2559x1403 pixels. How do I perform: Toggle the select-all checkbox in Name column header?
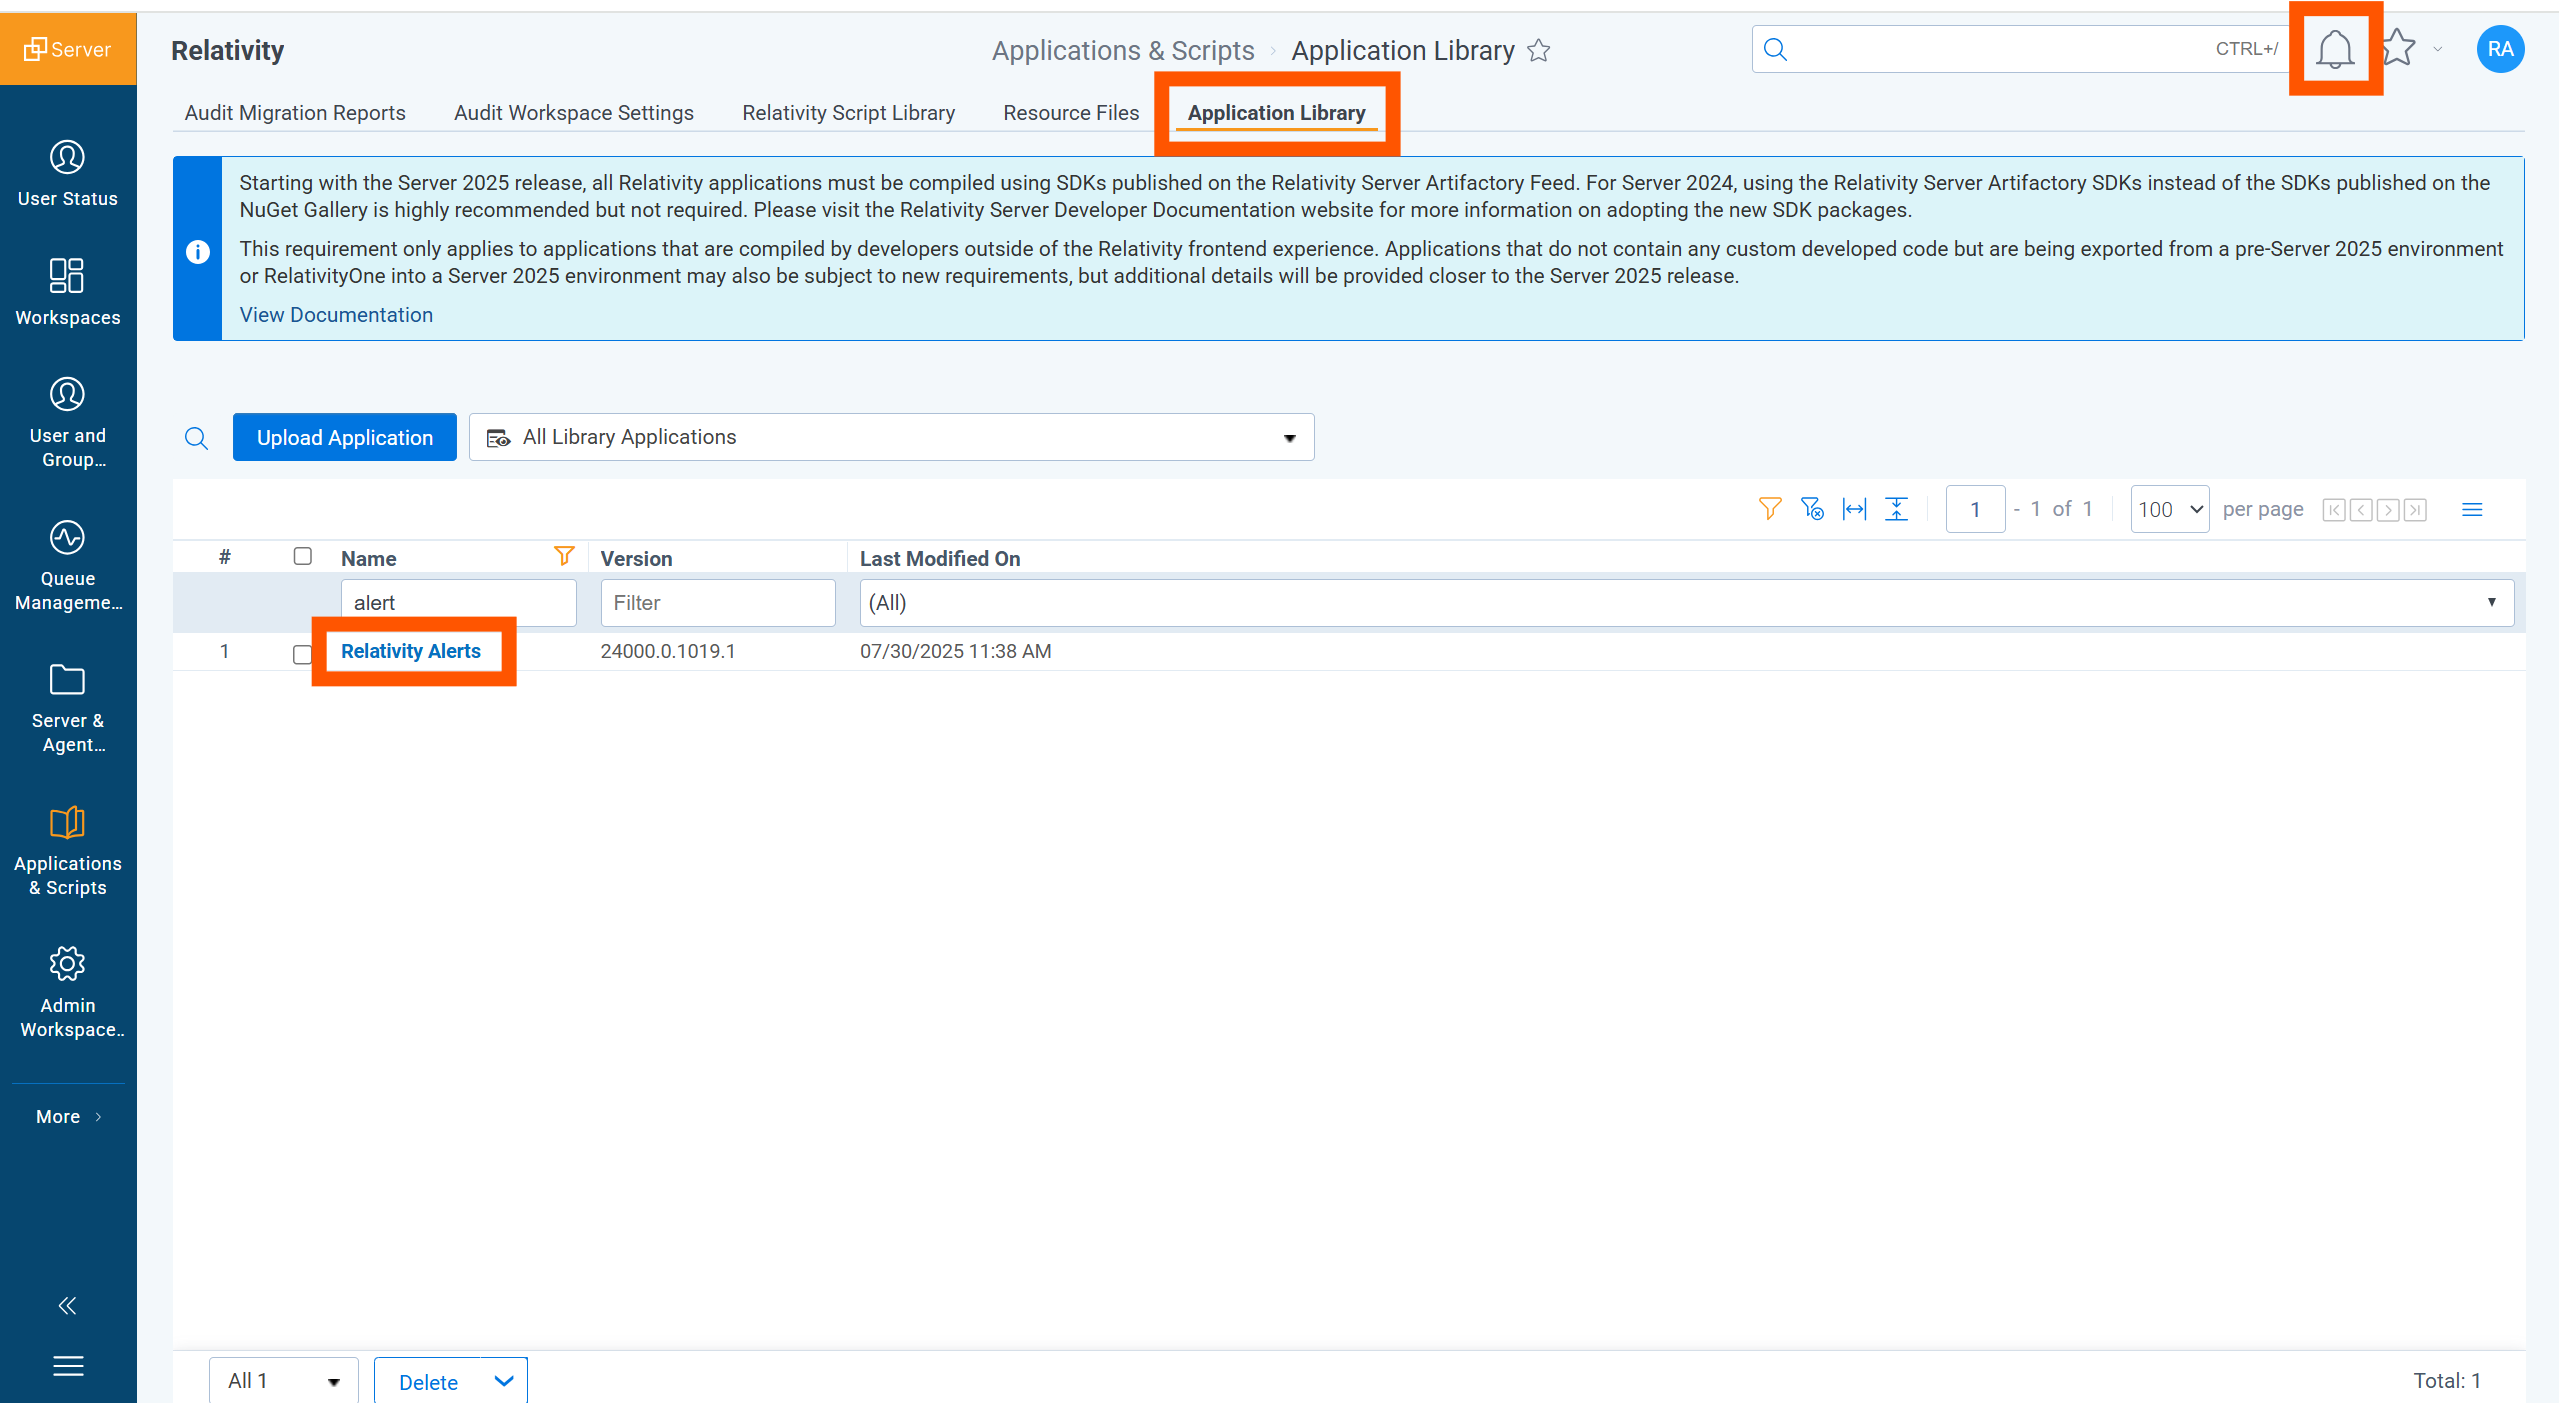point(302,556)
